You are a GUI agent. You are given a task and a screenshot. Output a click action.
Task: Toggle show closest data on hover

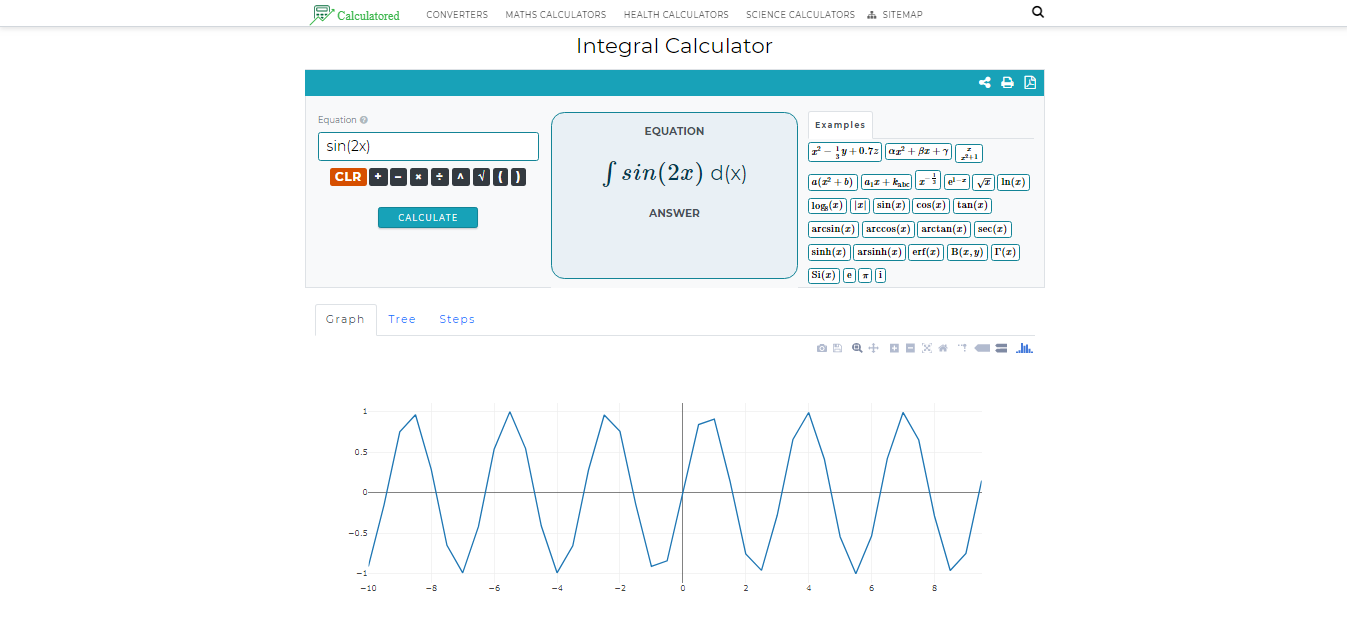(982, 348)
